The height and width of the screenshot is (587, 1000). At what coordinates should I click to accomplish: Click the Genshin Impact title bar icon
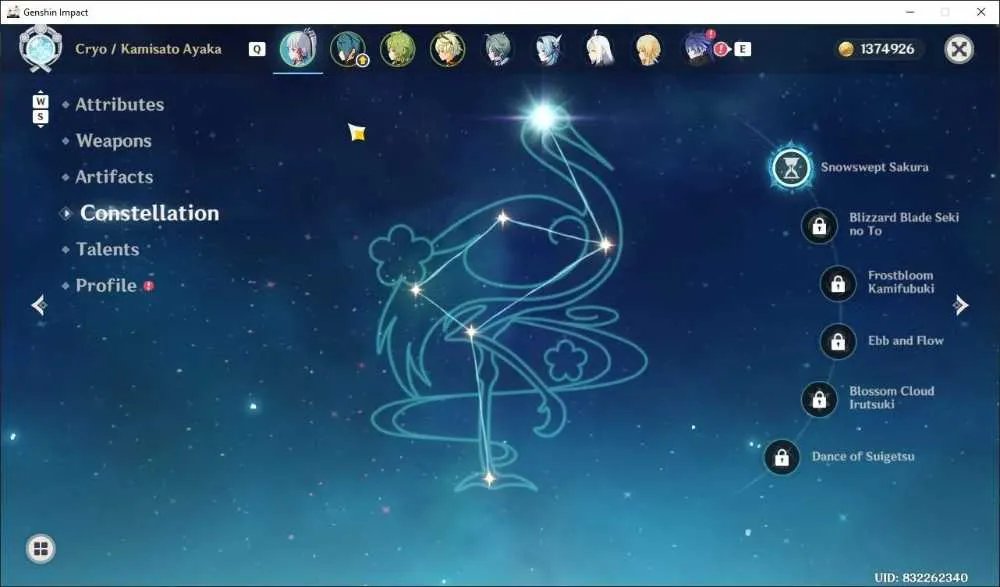click(13, 11)
